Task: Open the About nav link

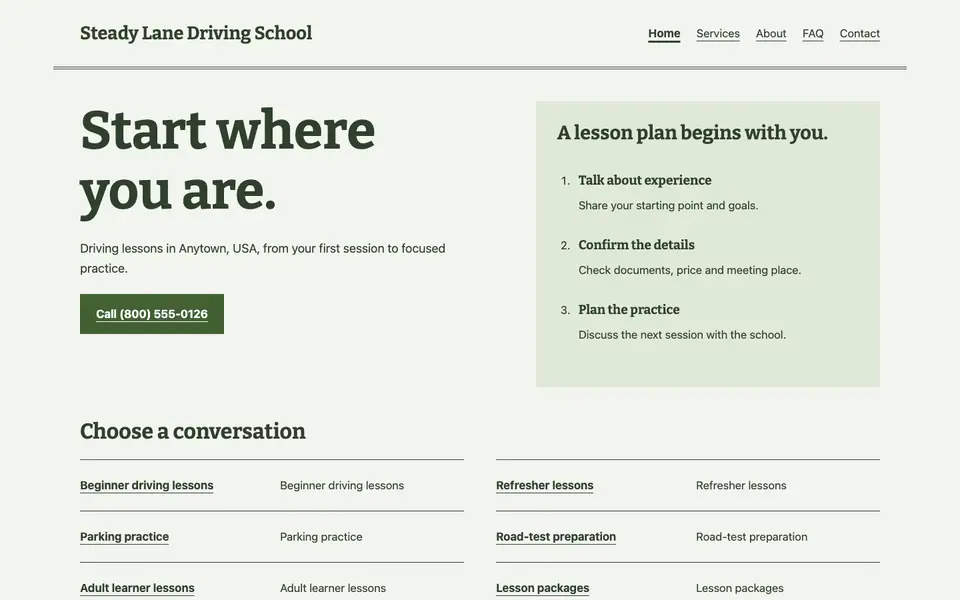Action: 771,34
